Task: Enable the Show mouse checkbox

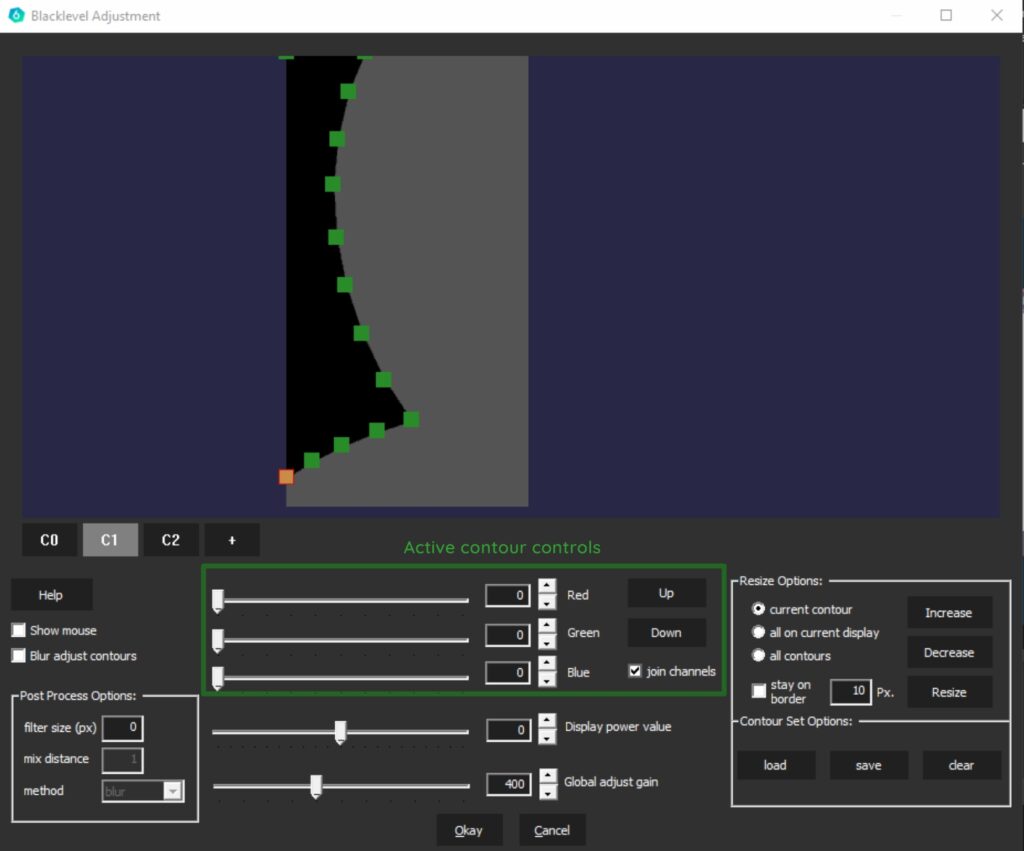Action: 19,631
